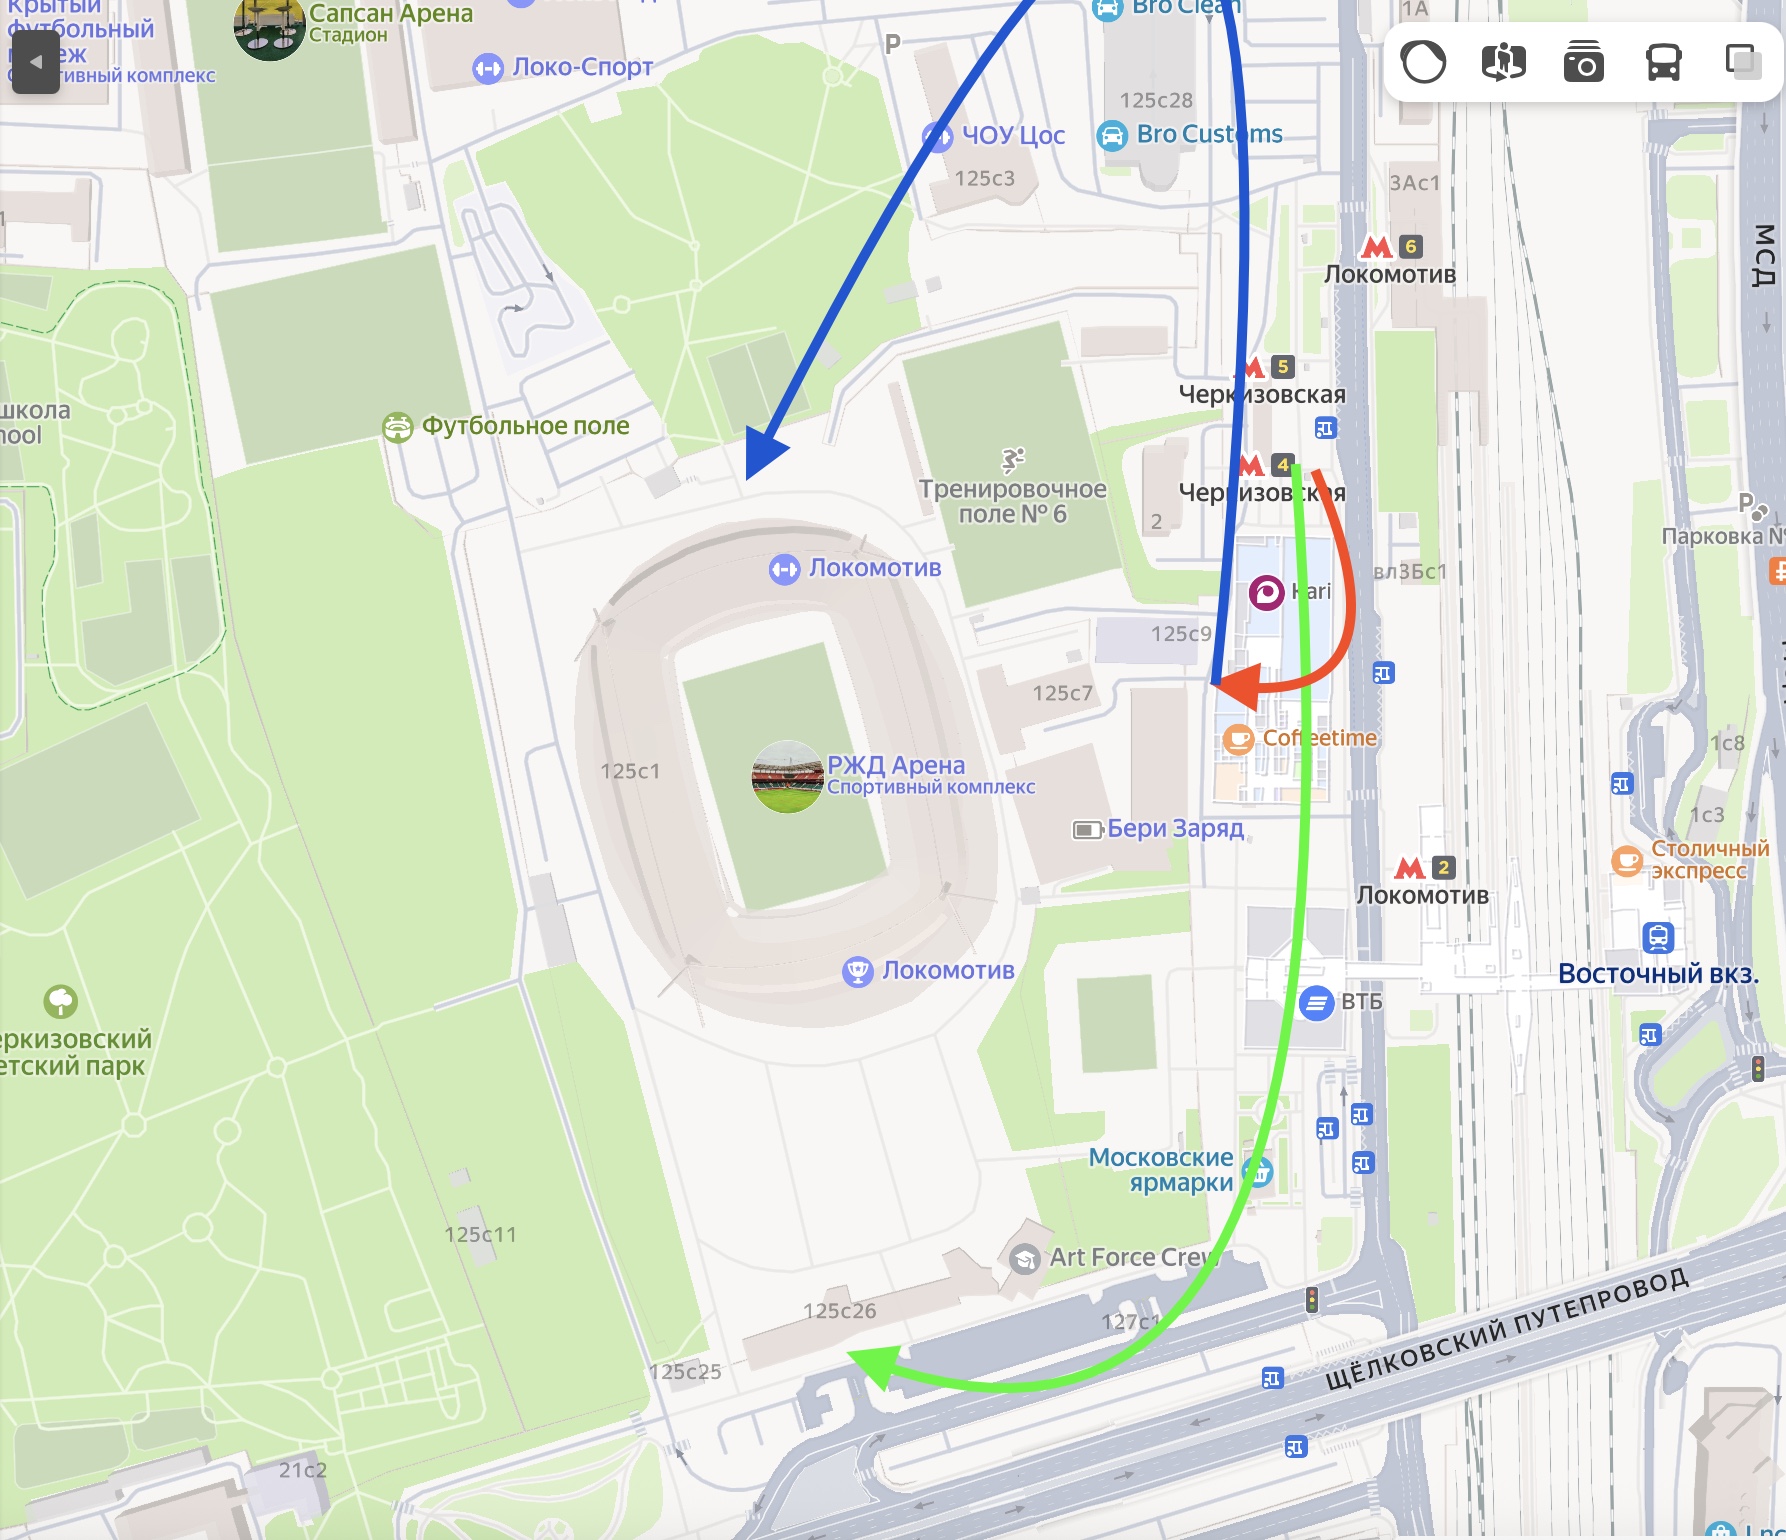Click the Bro Customs car service icon
This screenshot has width=1786, height=1540.
pos(1112,135)
